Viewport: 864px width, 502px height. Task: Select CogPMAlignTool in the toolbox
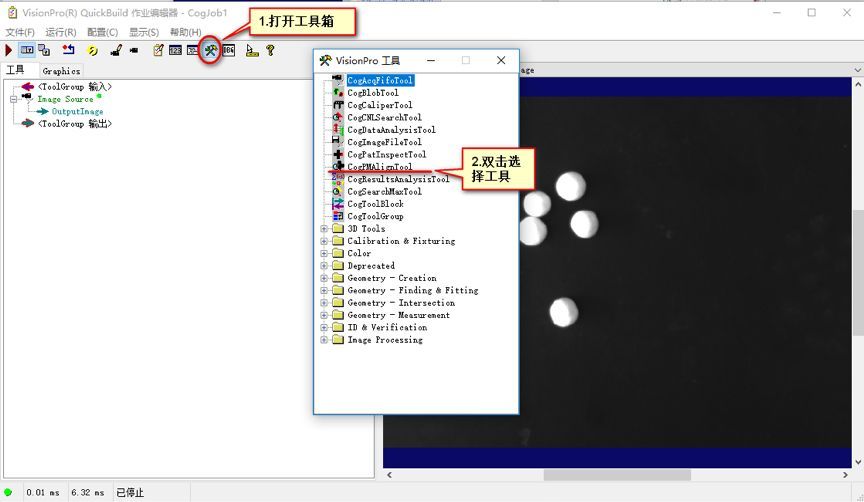click(380, 166)
